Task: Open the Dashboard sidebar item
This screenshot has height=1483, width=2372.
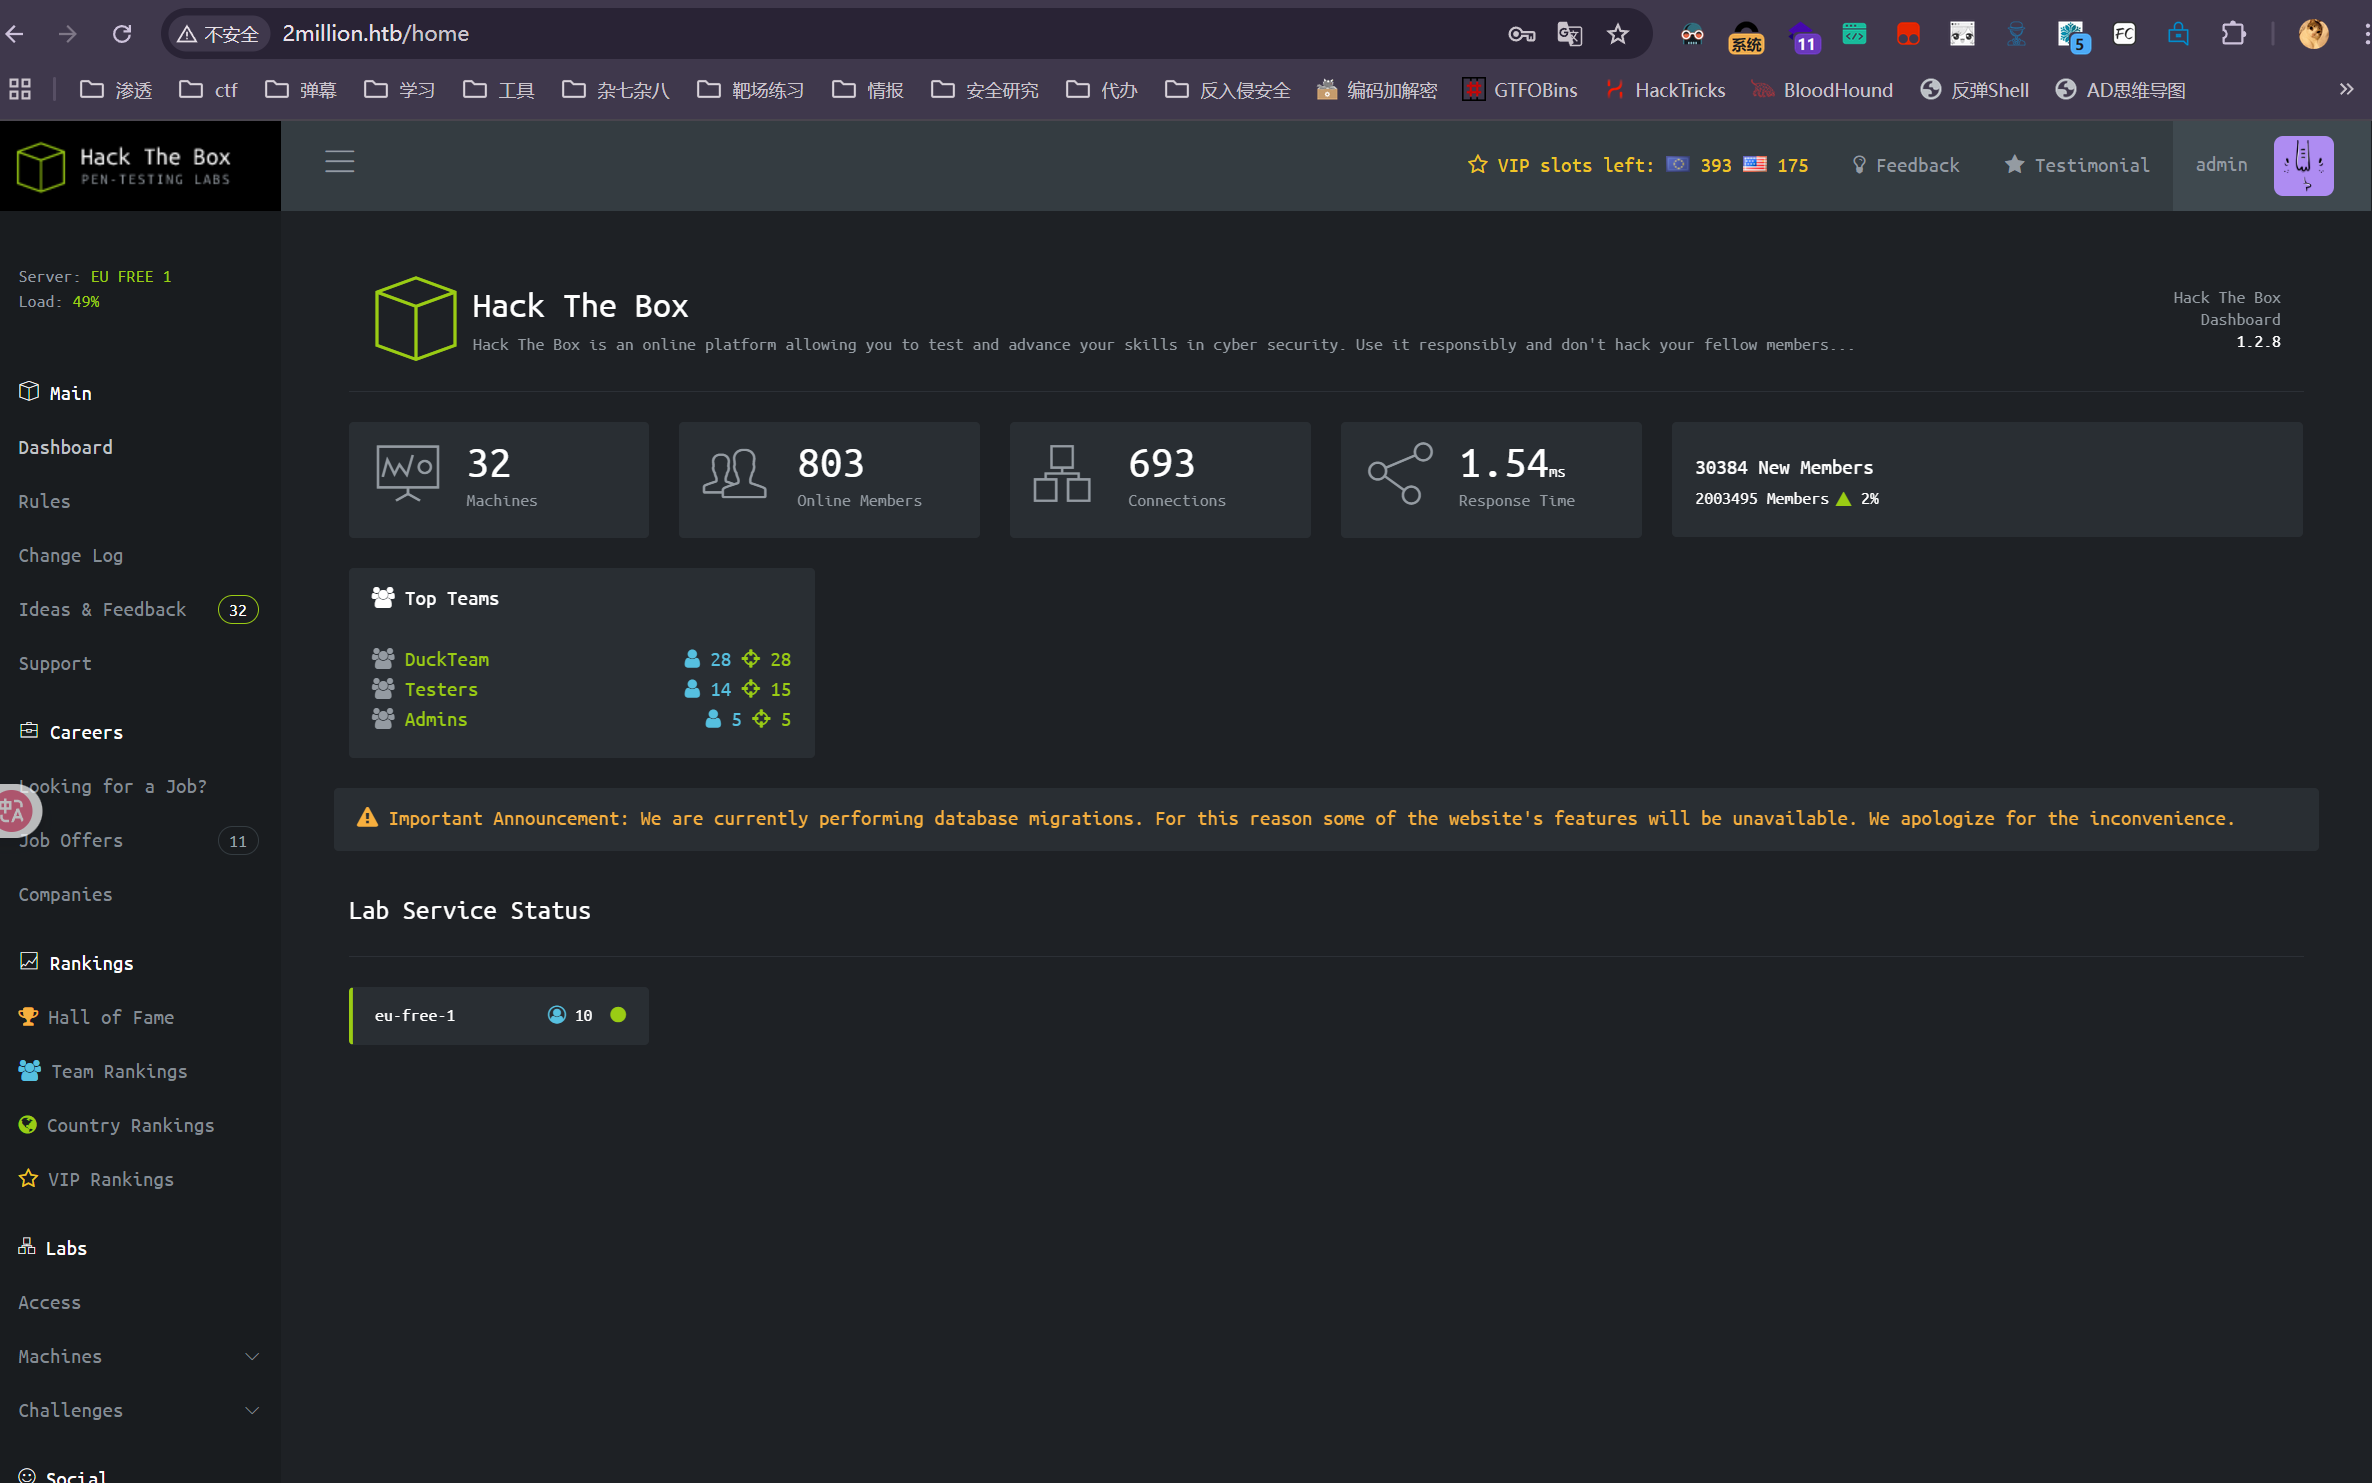Action: tap(65, 447)
